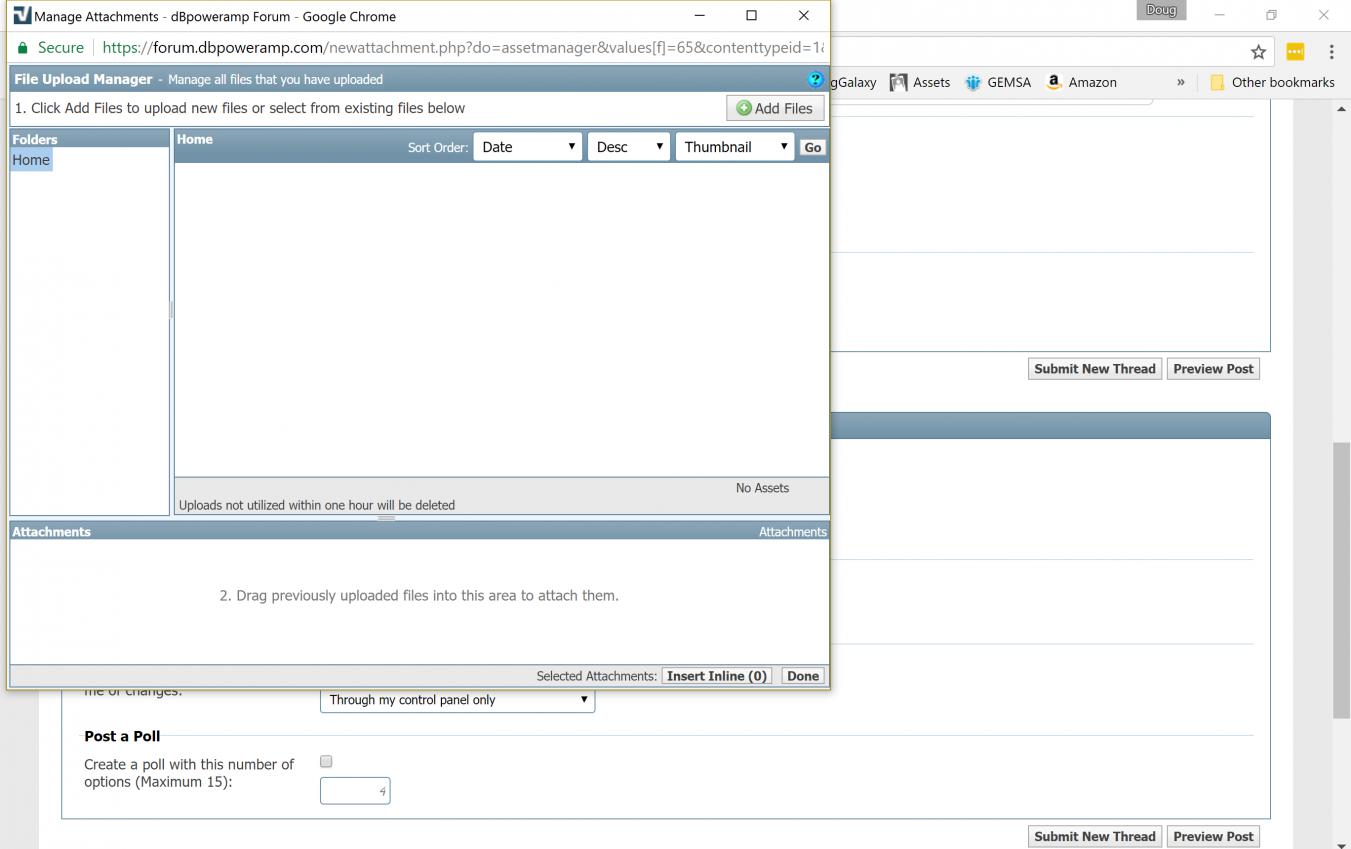The height and width of the screenshot is (849, 1351).
Task: Click the Add Files button
Action: tap(775, 108)
